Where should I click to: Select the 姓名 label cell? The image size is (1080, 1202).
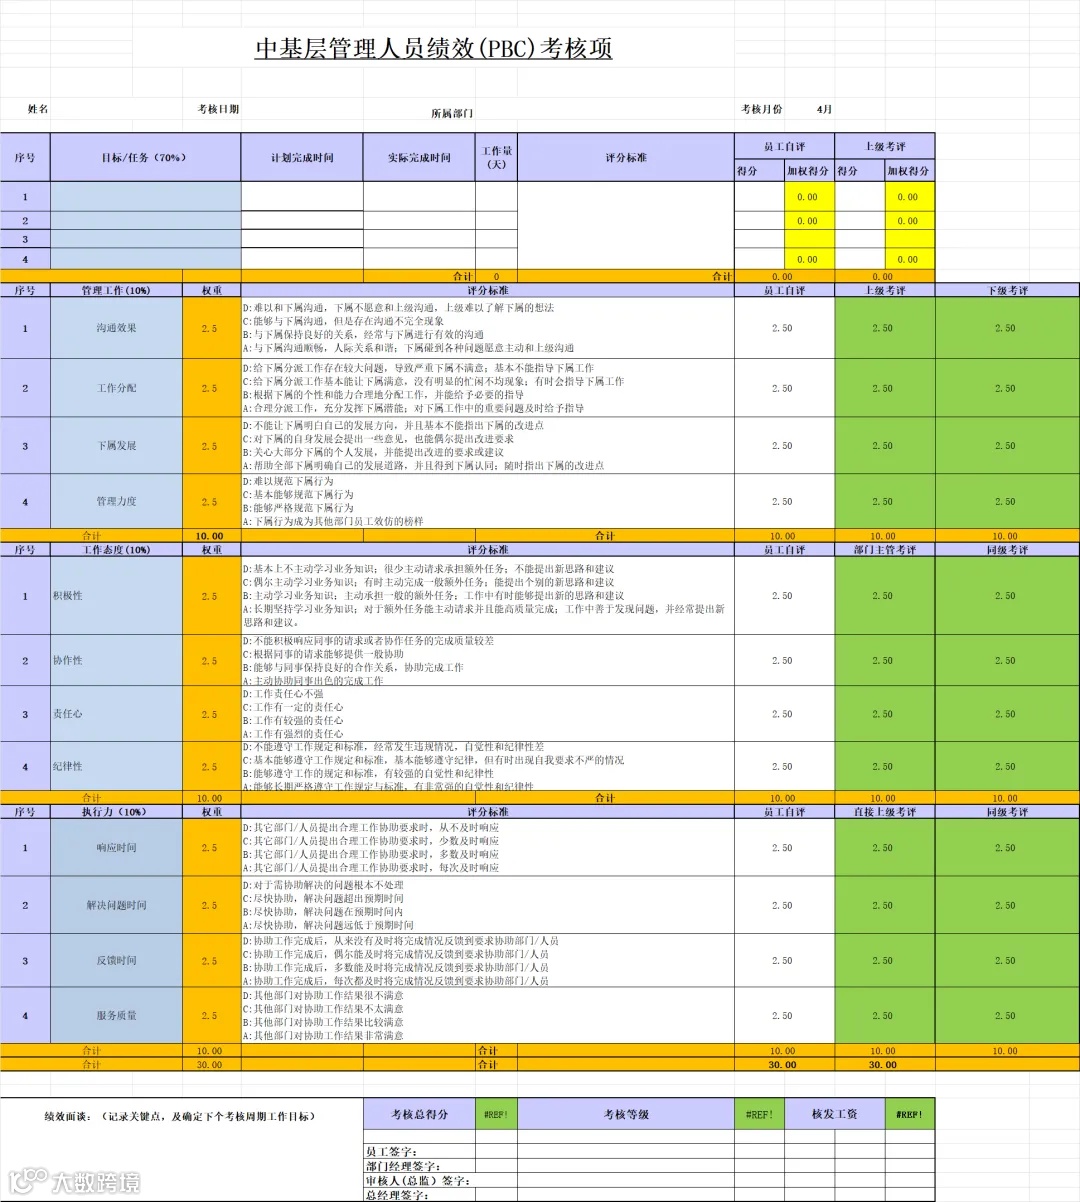pos(38,109)
